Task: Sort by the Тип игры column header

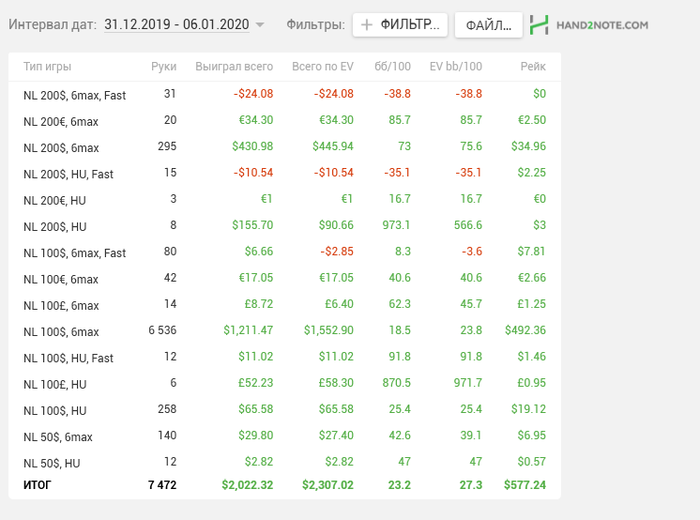Action: (47, 67)
